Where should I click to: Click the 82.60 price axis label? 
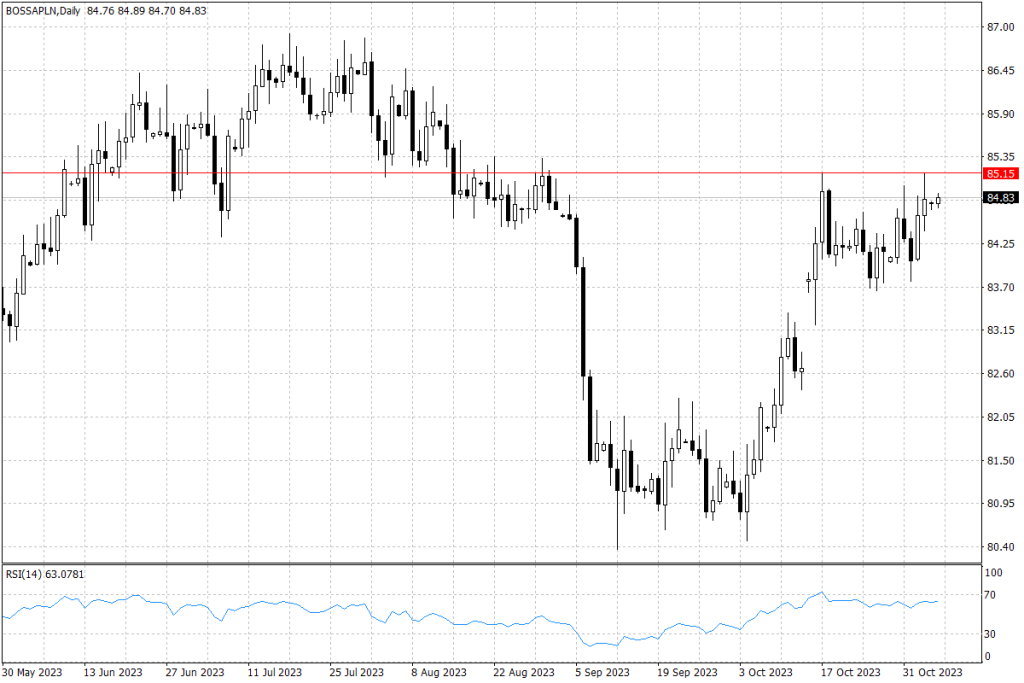point(999,374)
